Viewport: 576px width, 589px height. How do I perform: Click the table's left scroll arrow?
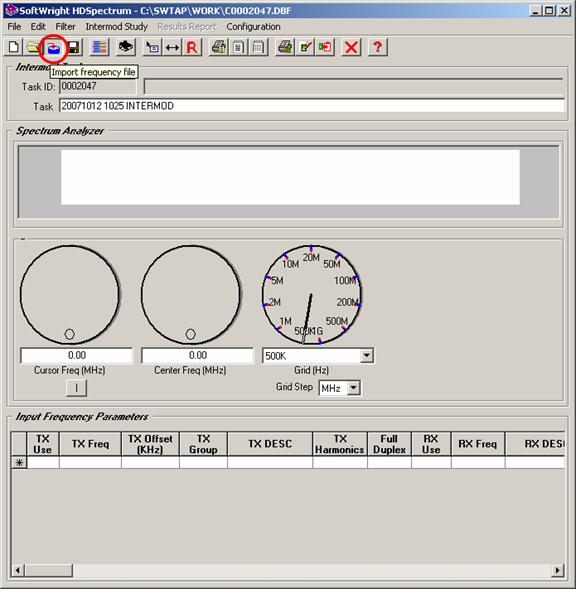tap(17, 570)
